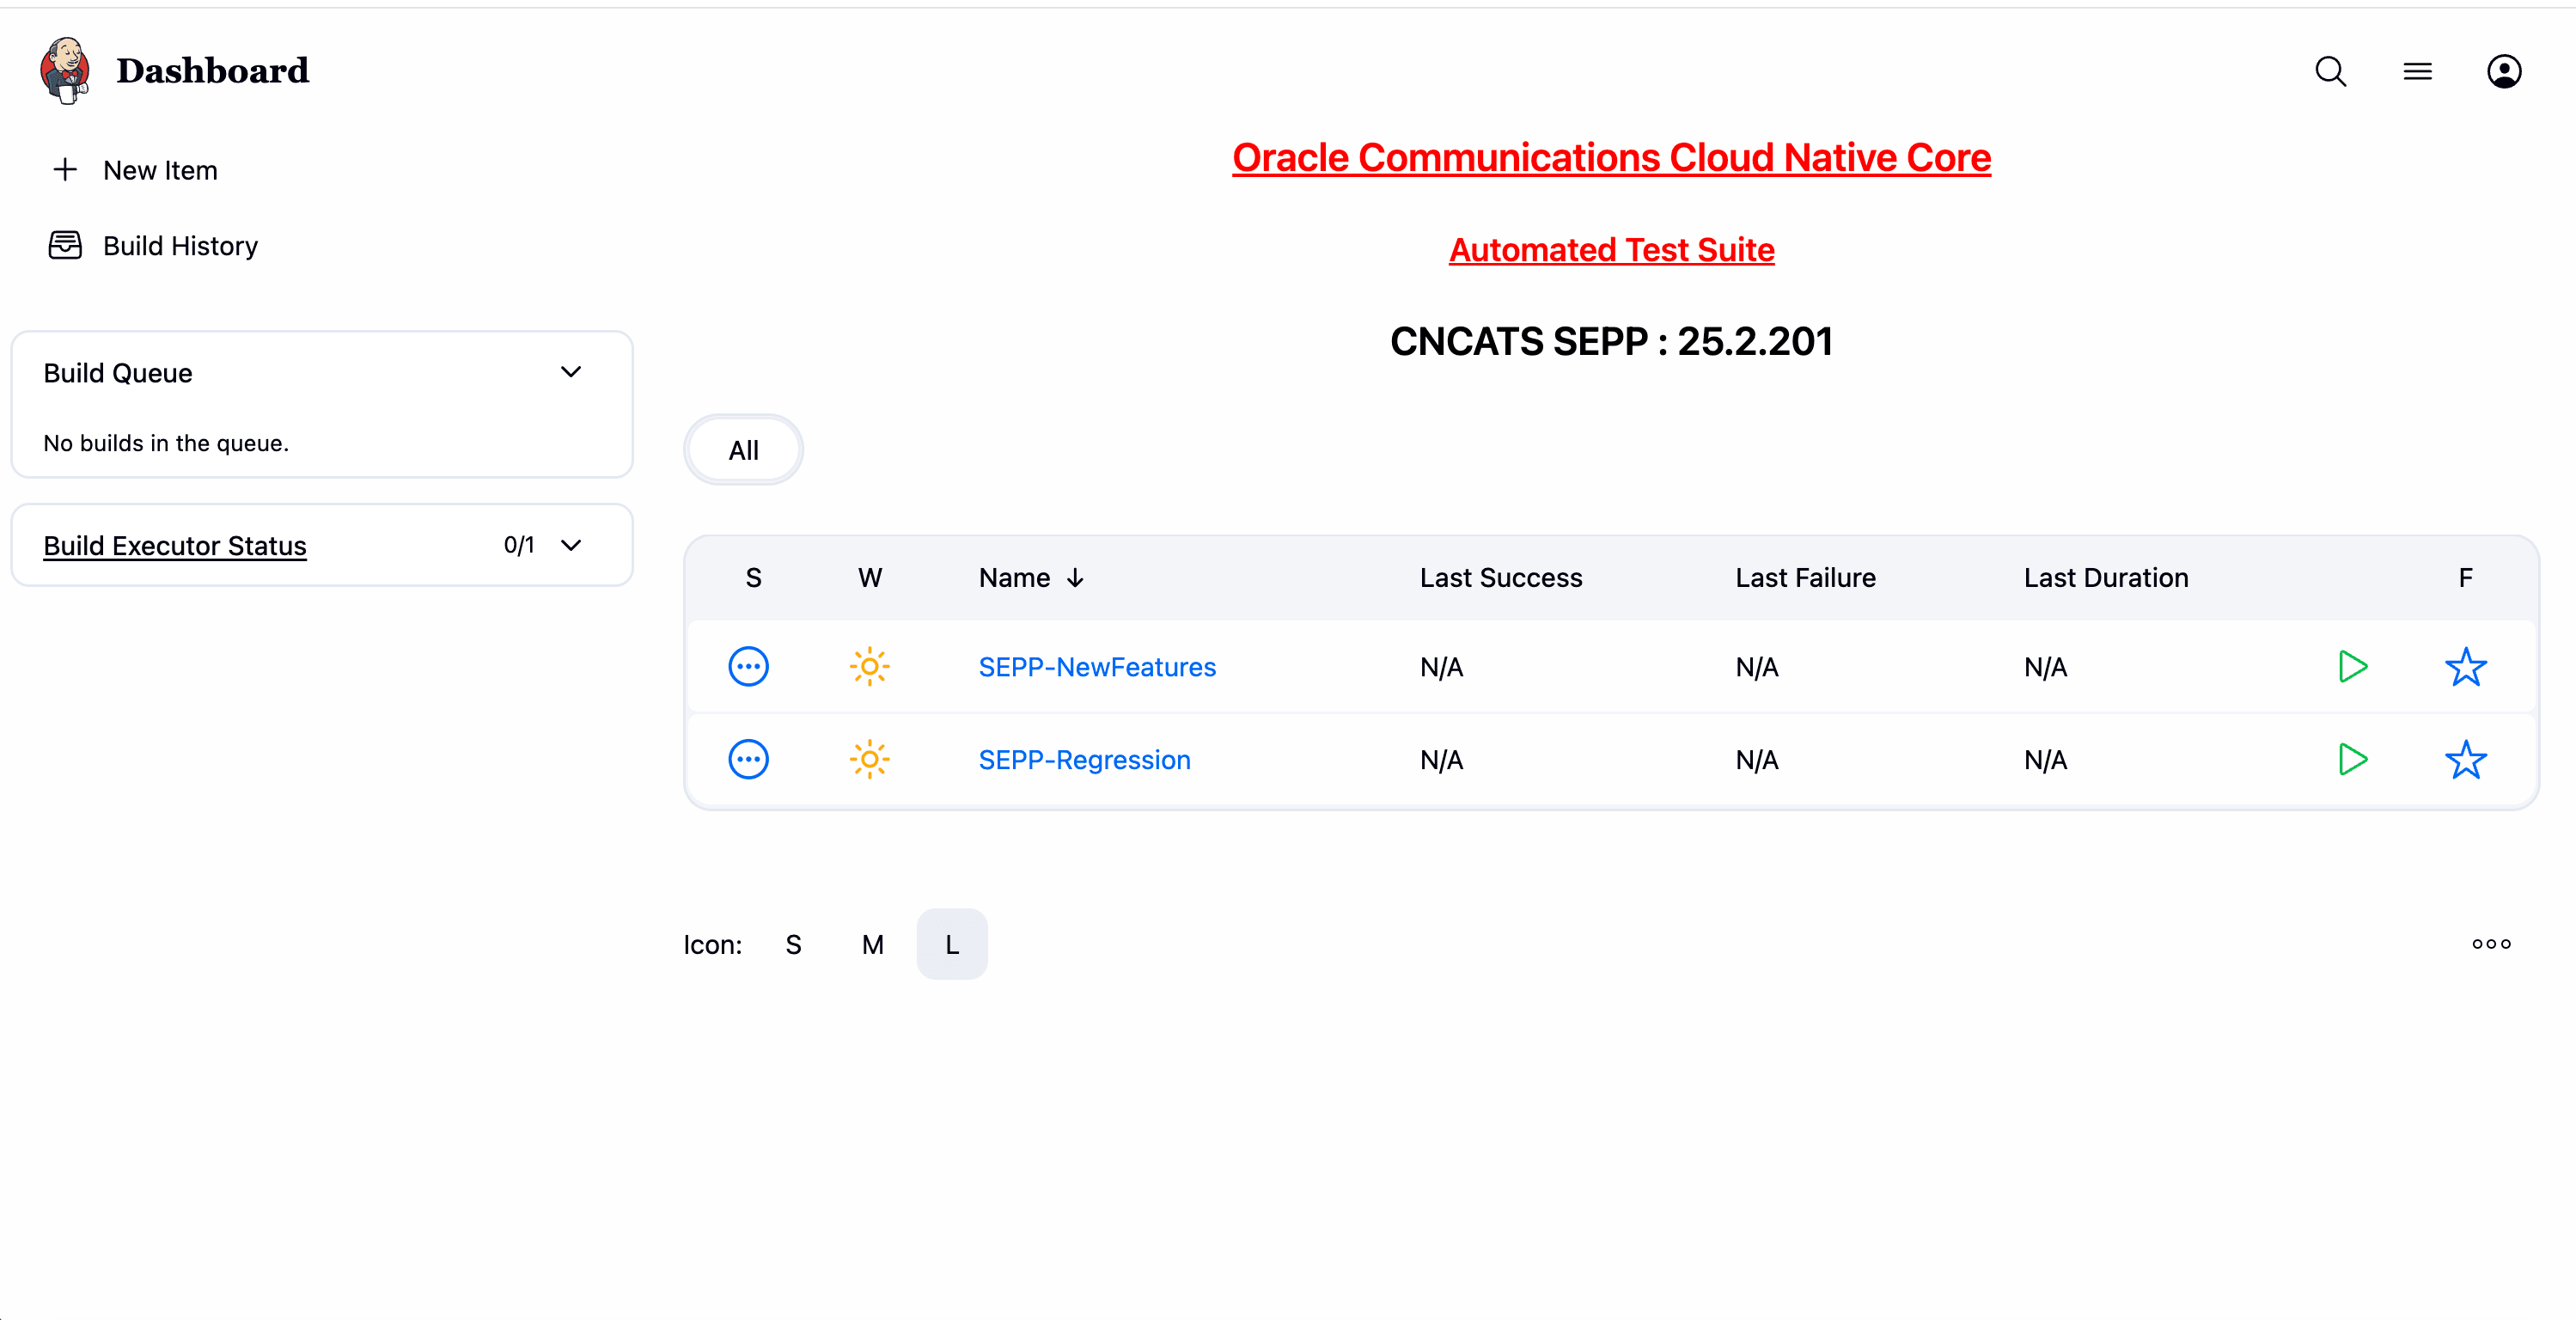Click Last Success N/A for SEPP-NewFeatures
The width and height of the screenshot is (2576, 1320).
coord(1441,667)
